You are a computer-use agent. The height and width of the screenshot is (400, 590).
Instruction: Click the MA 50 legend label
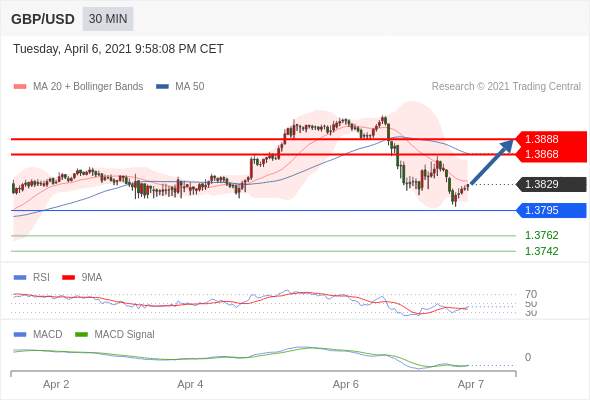click(x=190, y=87)
